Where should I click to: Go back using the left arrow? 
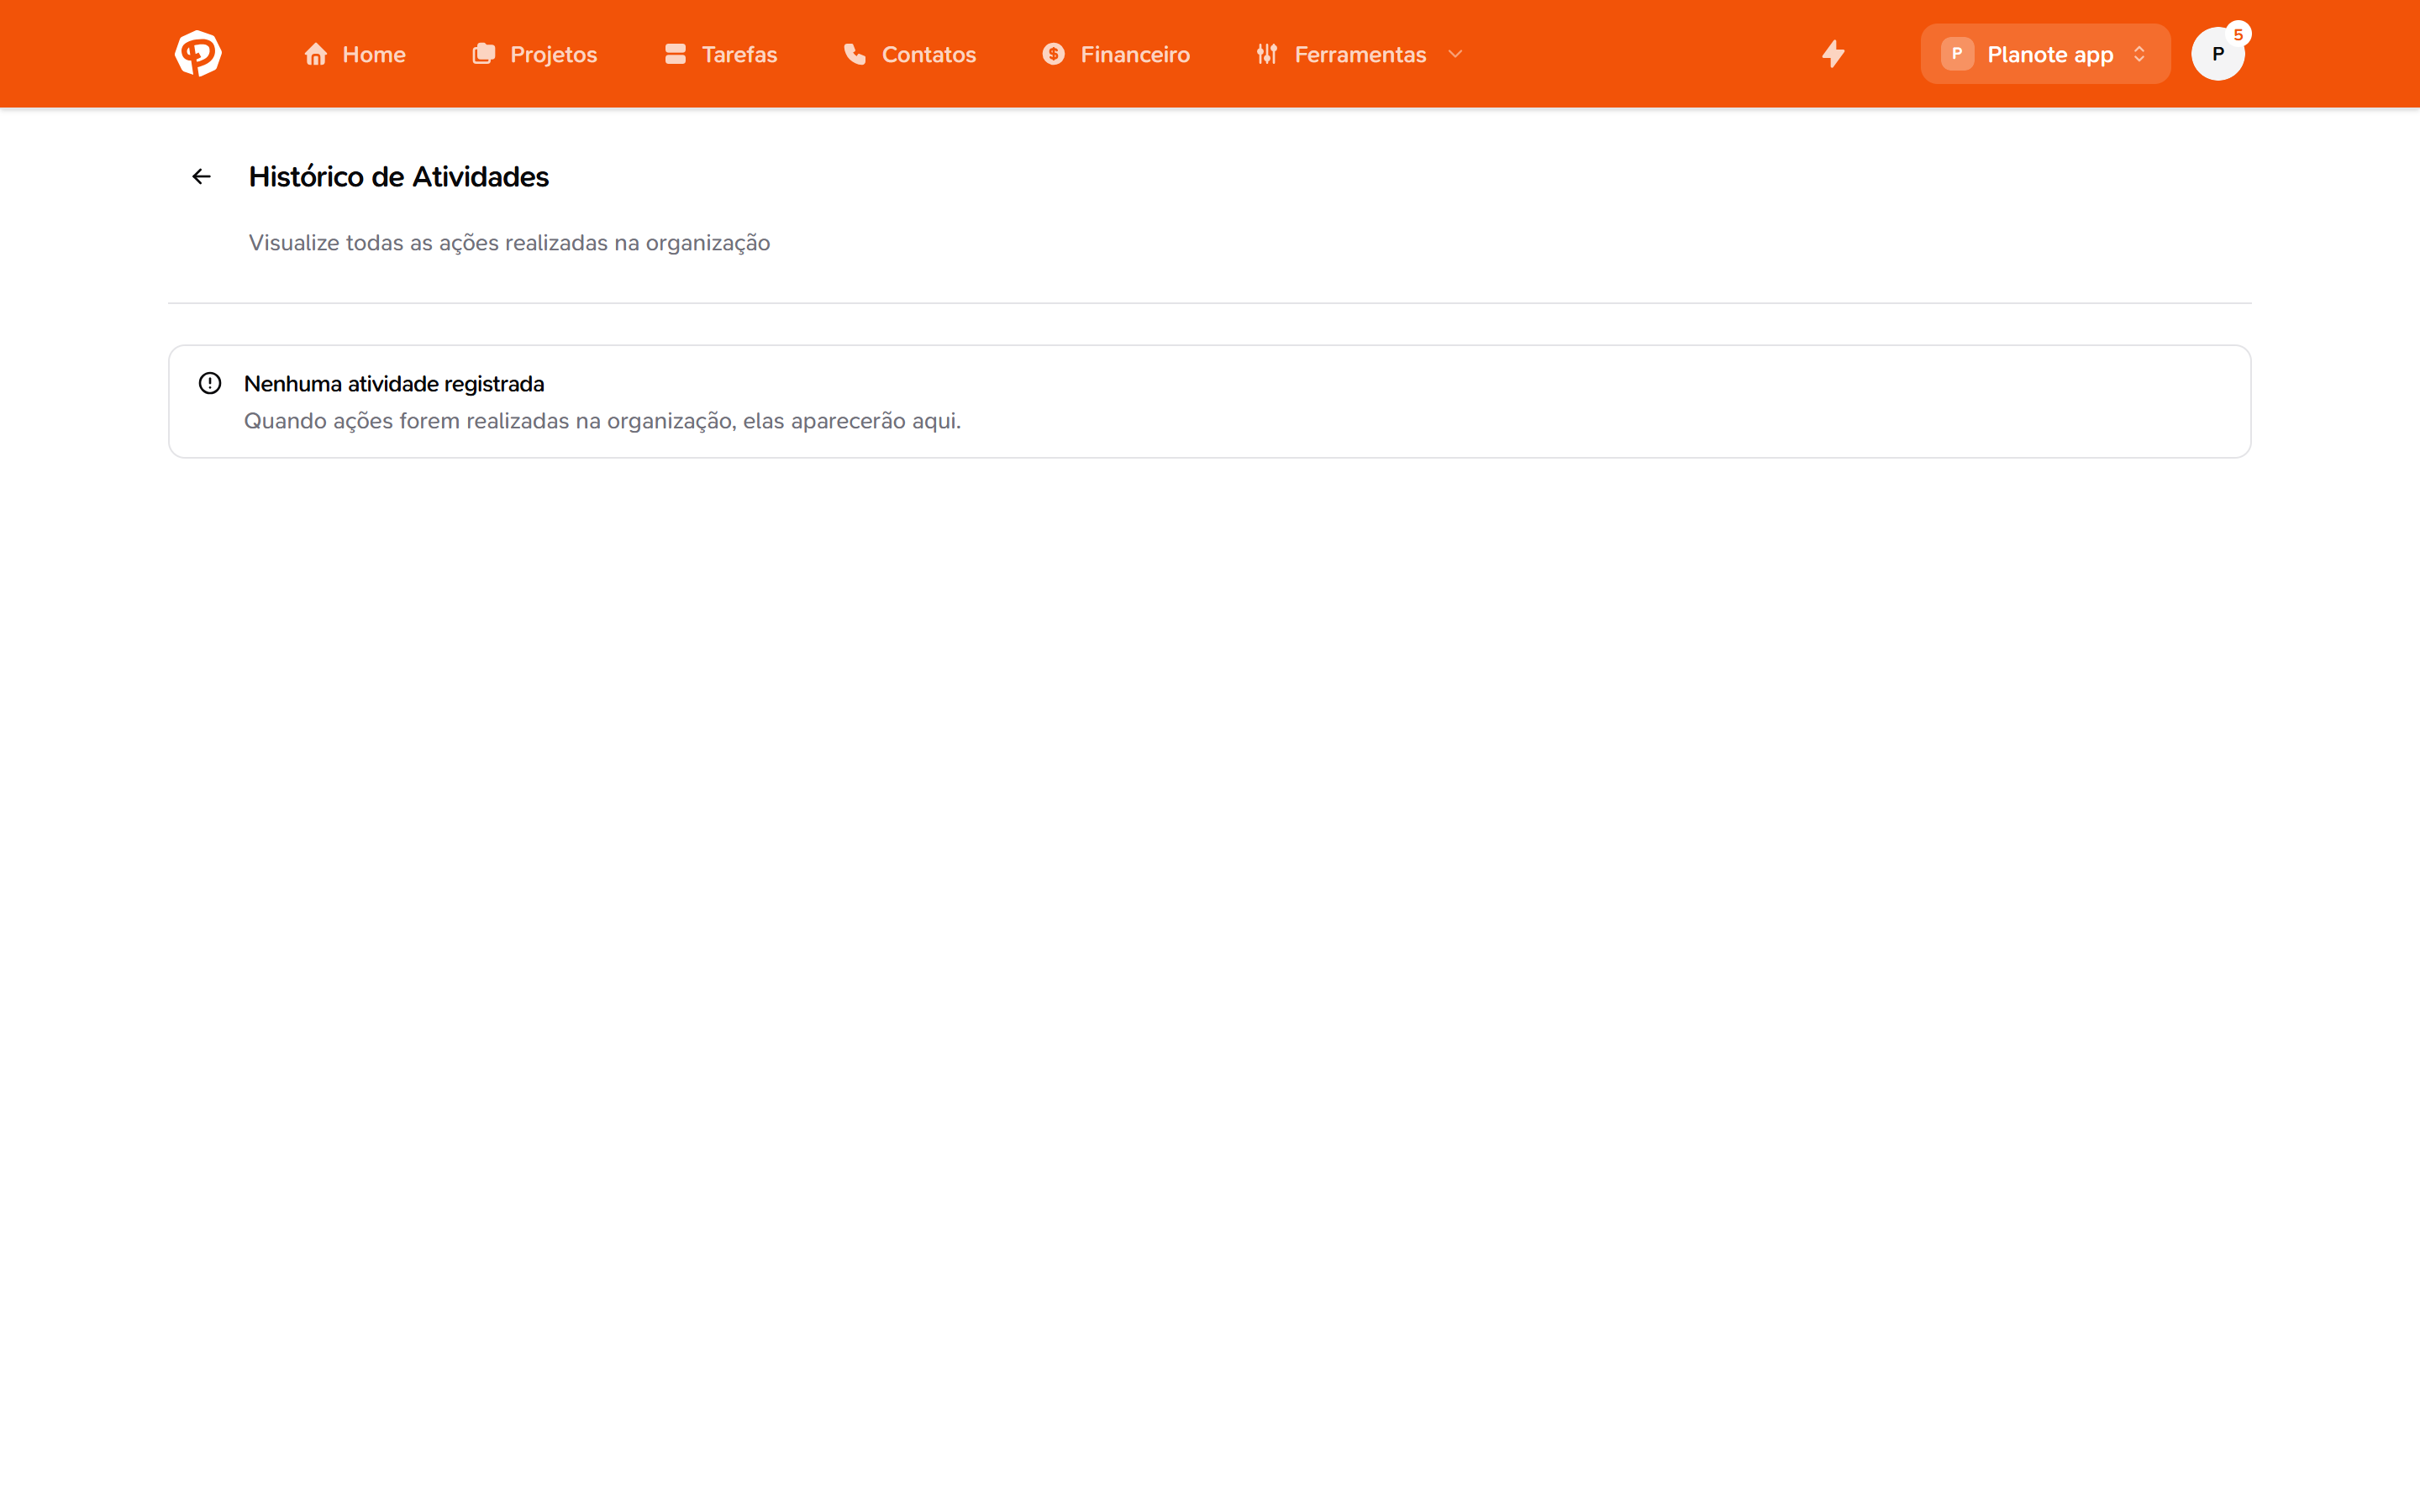click(x=201, y=177)
